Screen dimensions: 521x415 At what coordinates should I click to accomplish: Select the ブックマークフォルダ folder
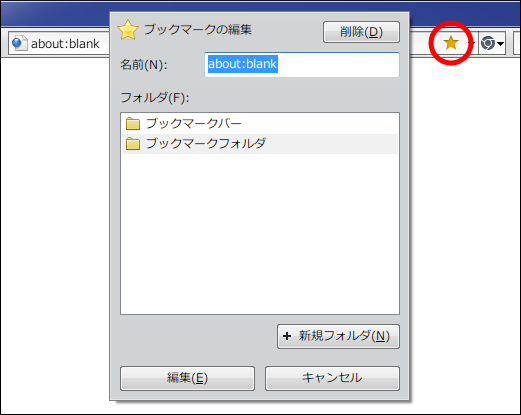[x=260, y=144]
